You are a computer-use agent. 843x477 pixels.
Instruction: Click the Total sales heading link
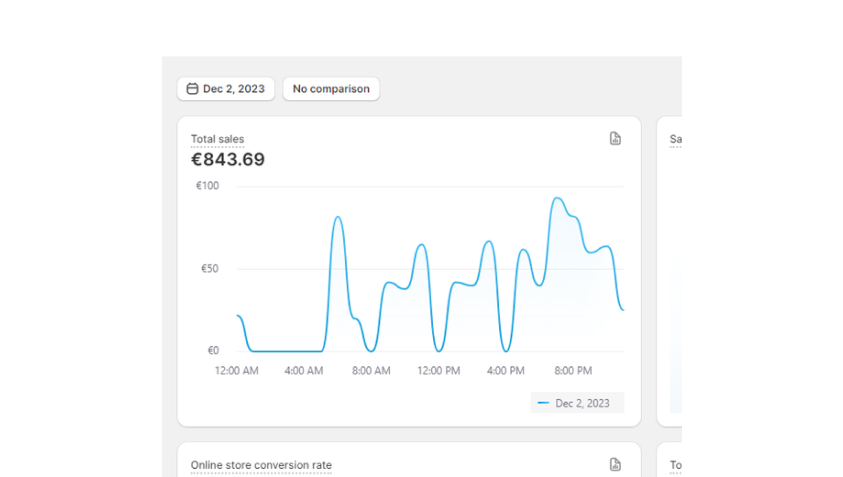[x=217, y=139]
